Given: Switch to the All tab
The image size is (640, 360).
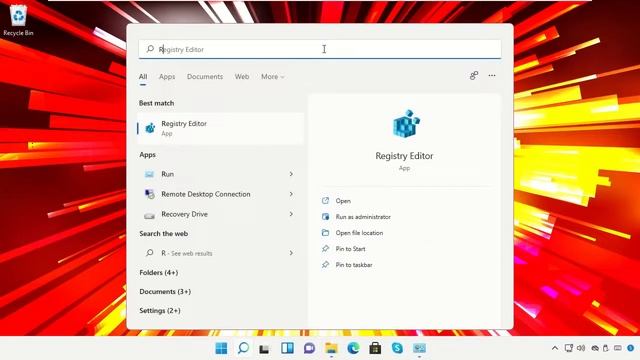Looking at the screenshot, I should [x=143, y=76].
